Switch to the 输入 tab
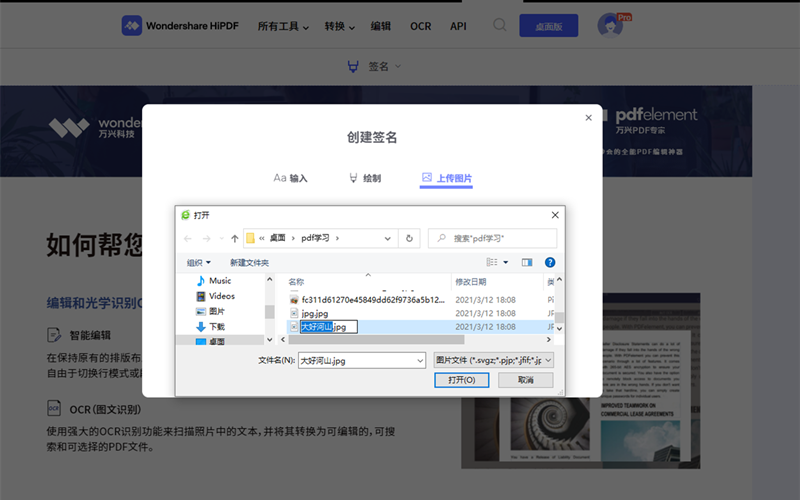Image resolution: width=800 pixels, height=500 pixels. coord(291,178)
